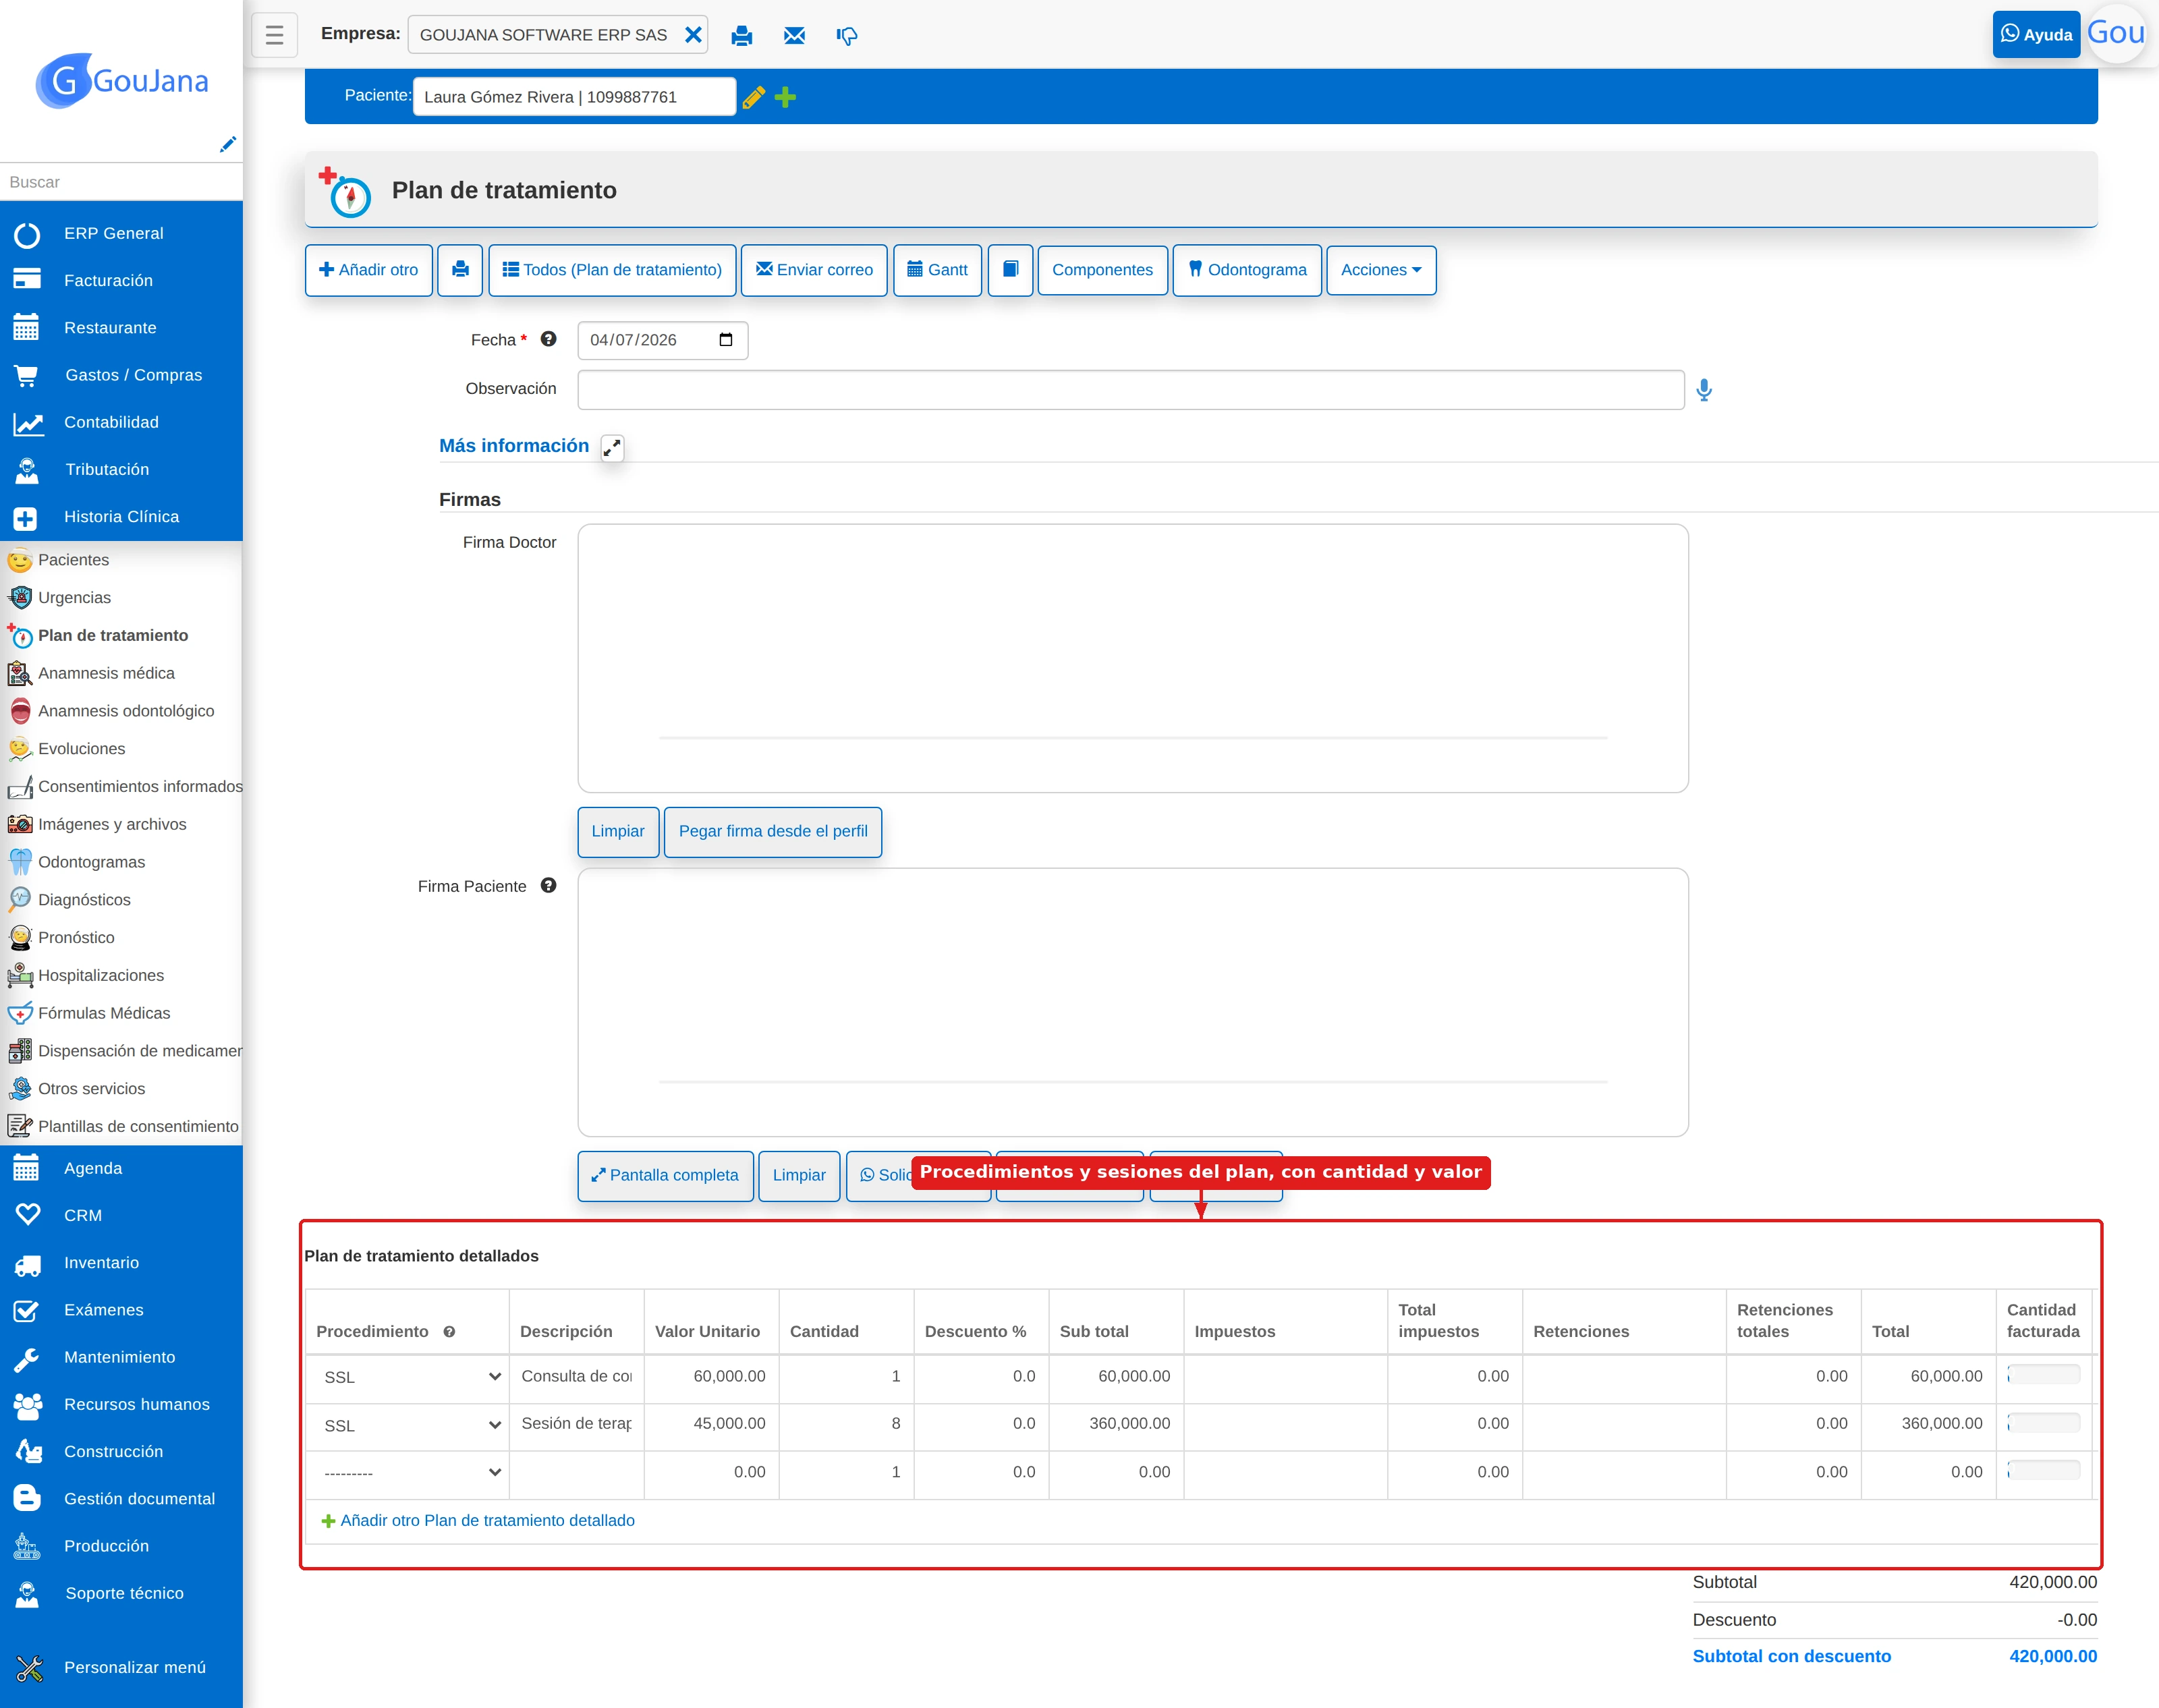The image size is (2159, 1708).
Task: Click Cantidad 8 cell
Action: coord(846,1423)
